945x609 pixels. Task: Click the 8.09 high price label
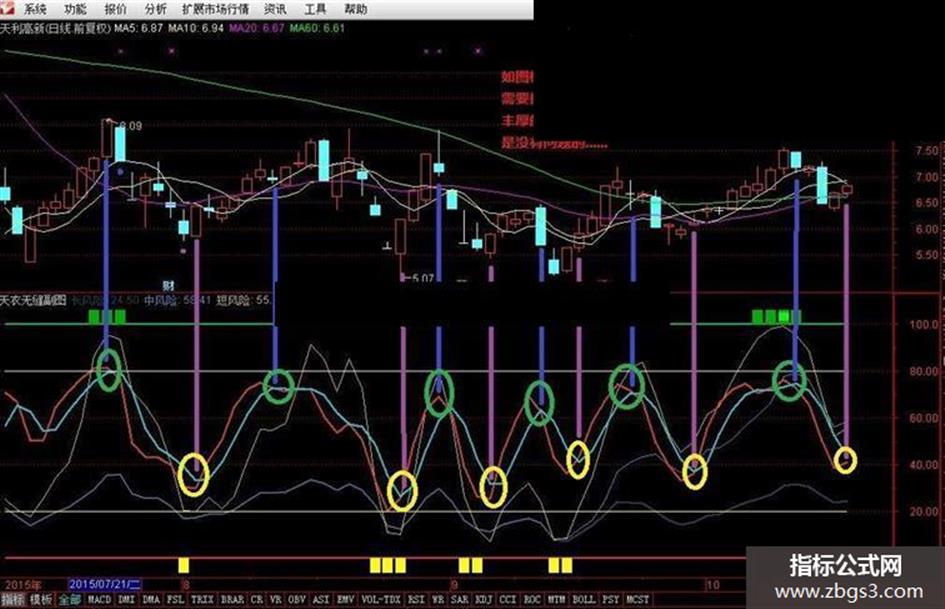(x=131, y=126)
